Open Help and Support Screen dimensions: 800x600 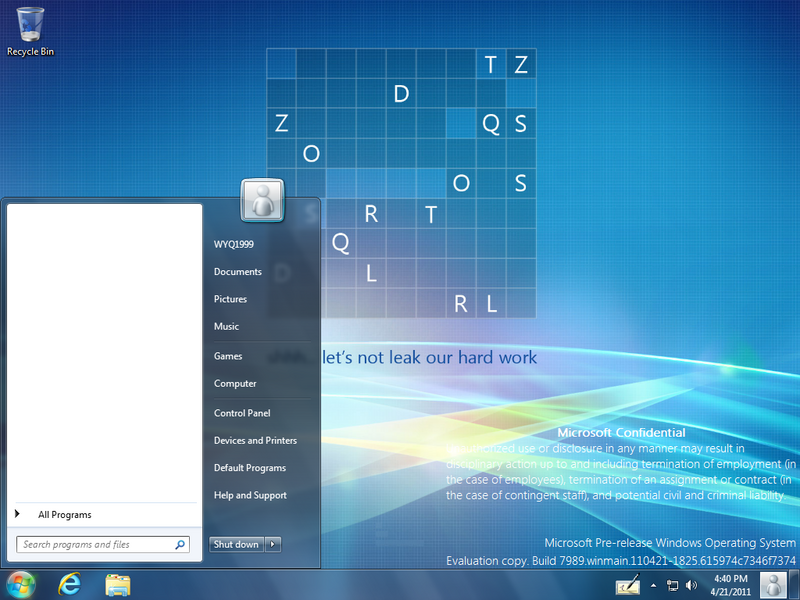point(251,495)
